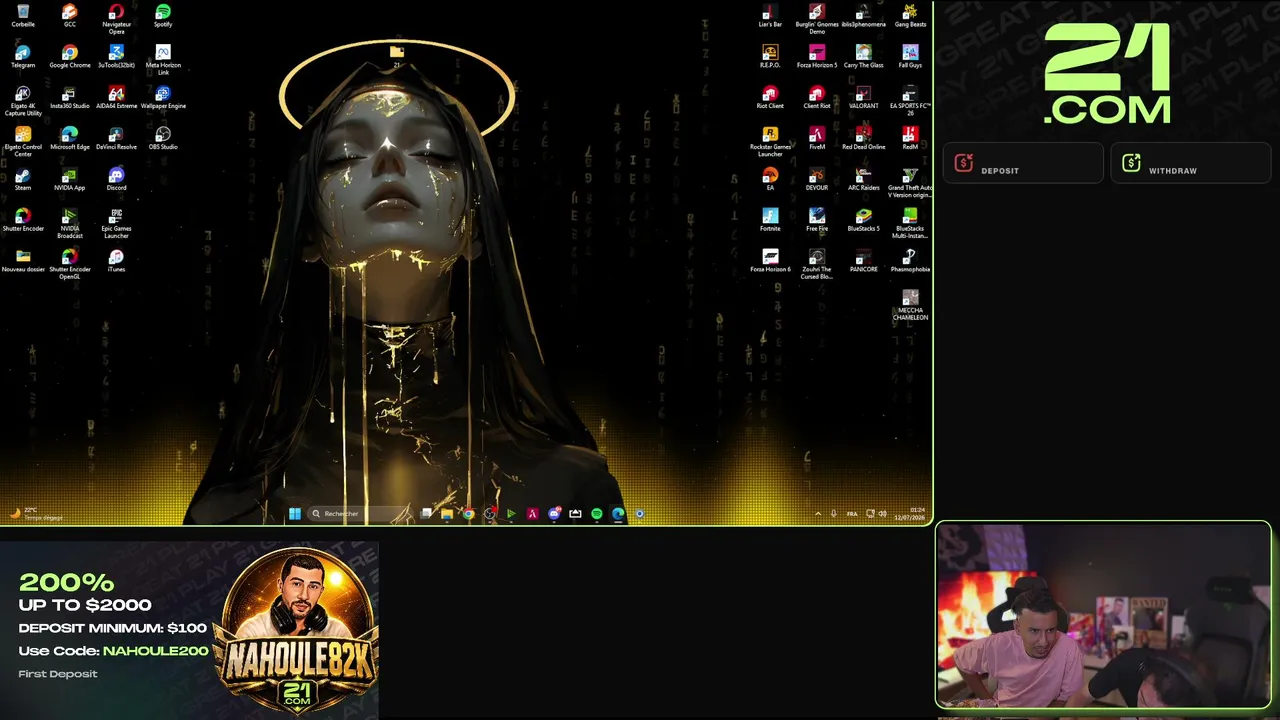
Task: Open the Navigateur Opera desktop shortcut
Action: 117,20
